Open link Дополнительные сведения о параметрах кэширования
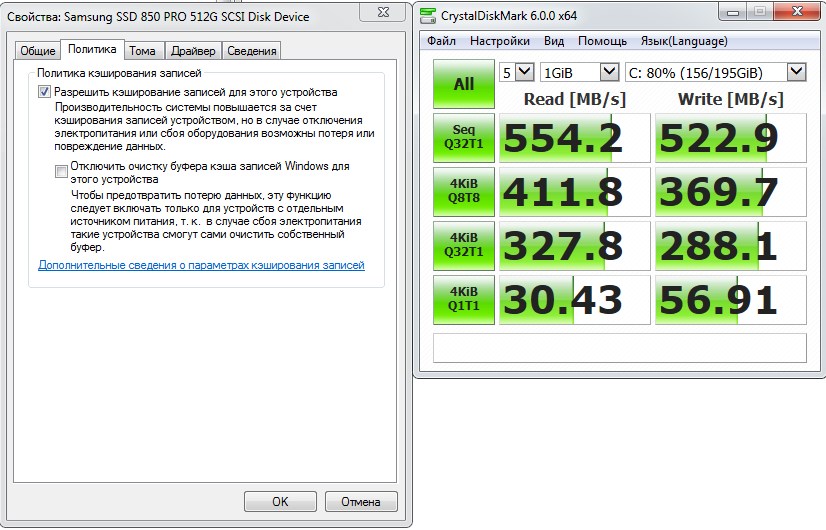826x530 pixels. pyautogui.click(x=201, y=265)
